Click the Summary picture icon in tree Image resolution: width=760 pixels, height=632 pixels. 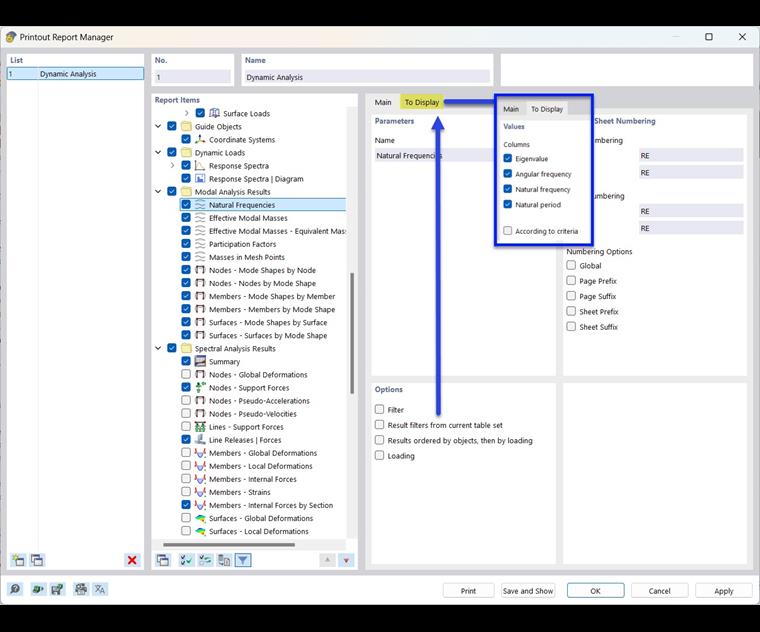200,361
